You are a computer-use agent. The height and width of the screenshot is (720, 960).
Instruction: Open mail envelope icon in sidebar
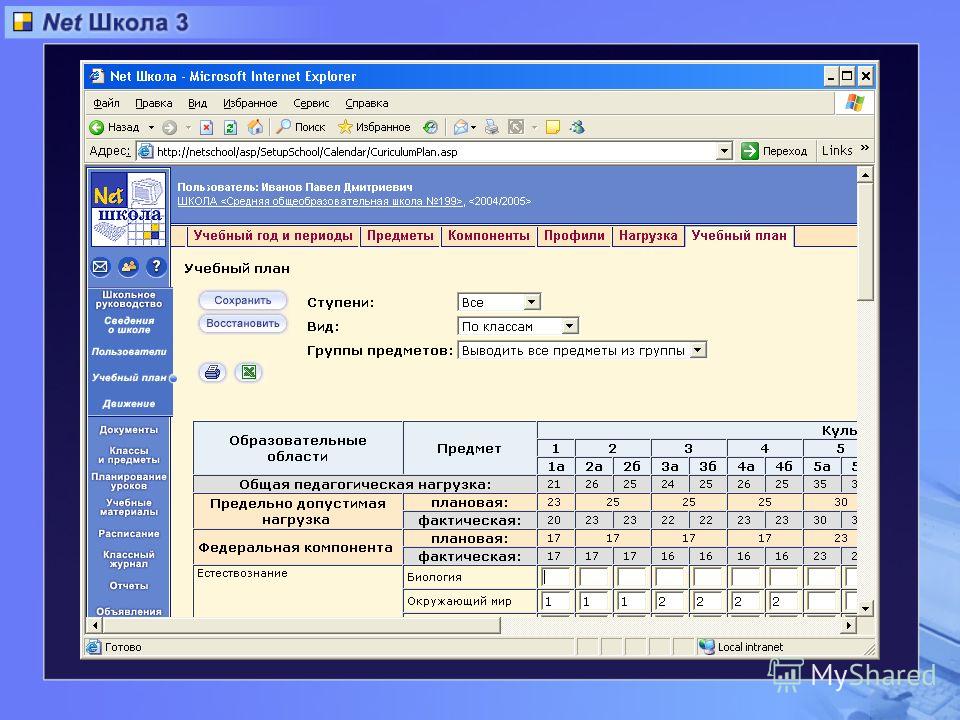point(100,266)
